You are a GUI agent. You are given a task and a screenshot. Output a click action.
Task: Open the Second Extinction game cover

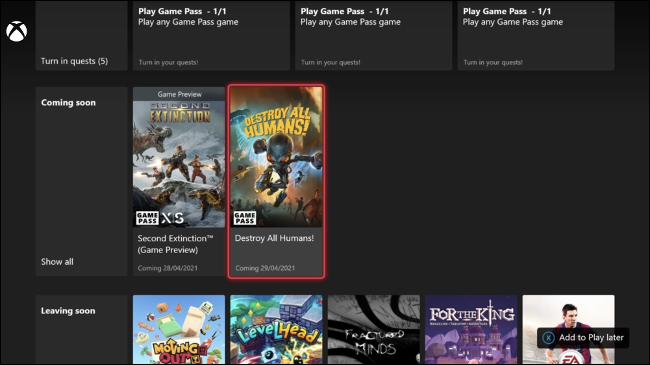(x=179, y=164)
